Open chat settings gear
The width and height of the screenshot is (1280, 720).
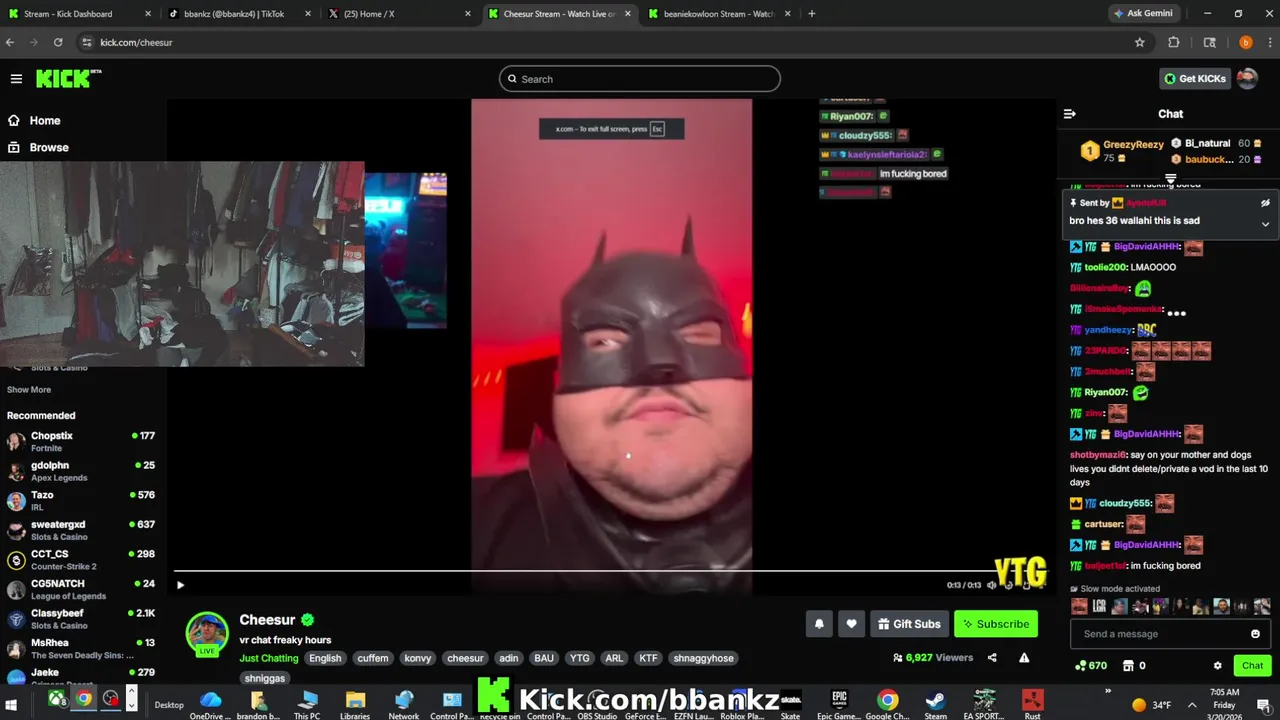(x=1217, y=666)
